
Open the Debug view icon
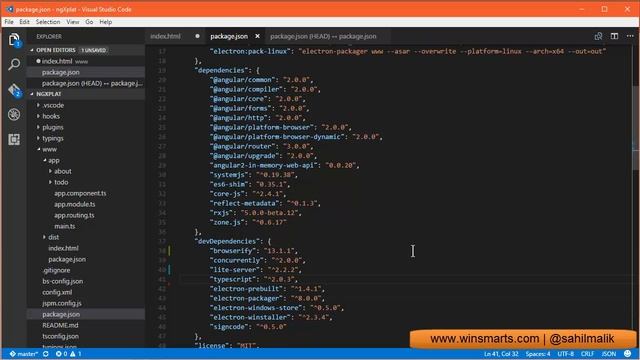14,115
